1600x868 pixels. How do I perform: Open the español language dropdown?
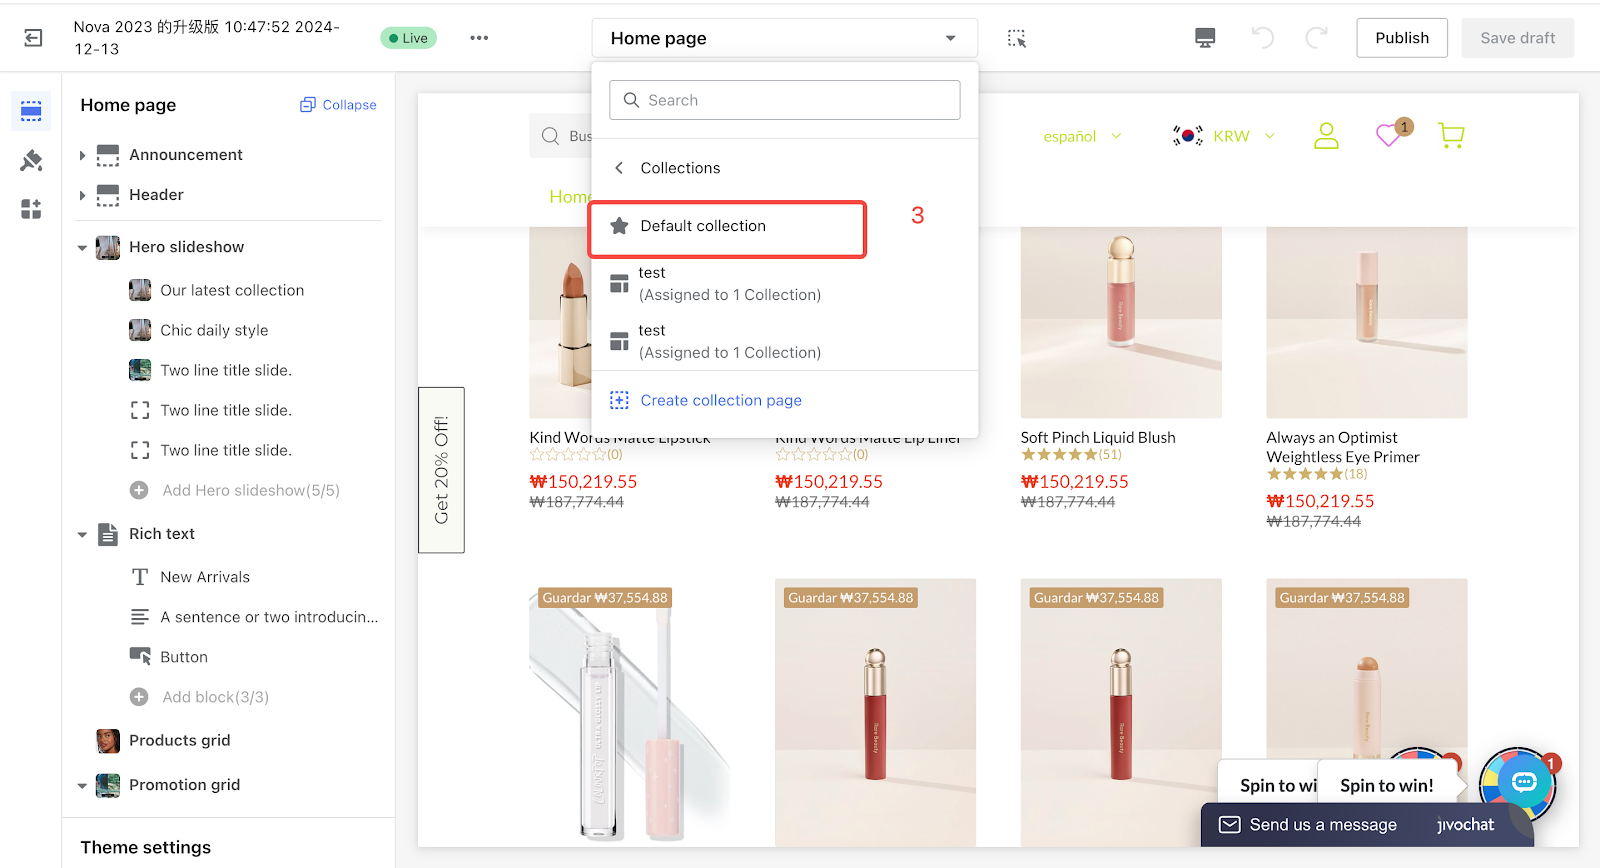point(1082,136)
